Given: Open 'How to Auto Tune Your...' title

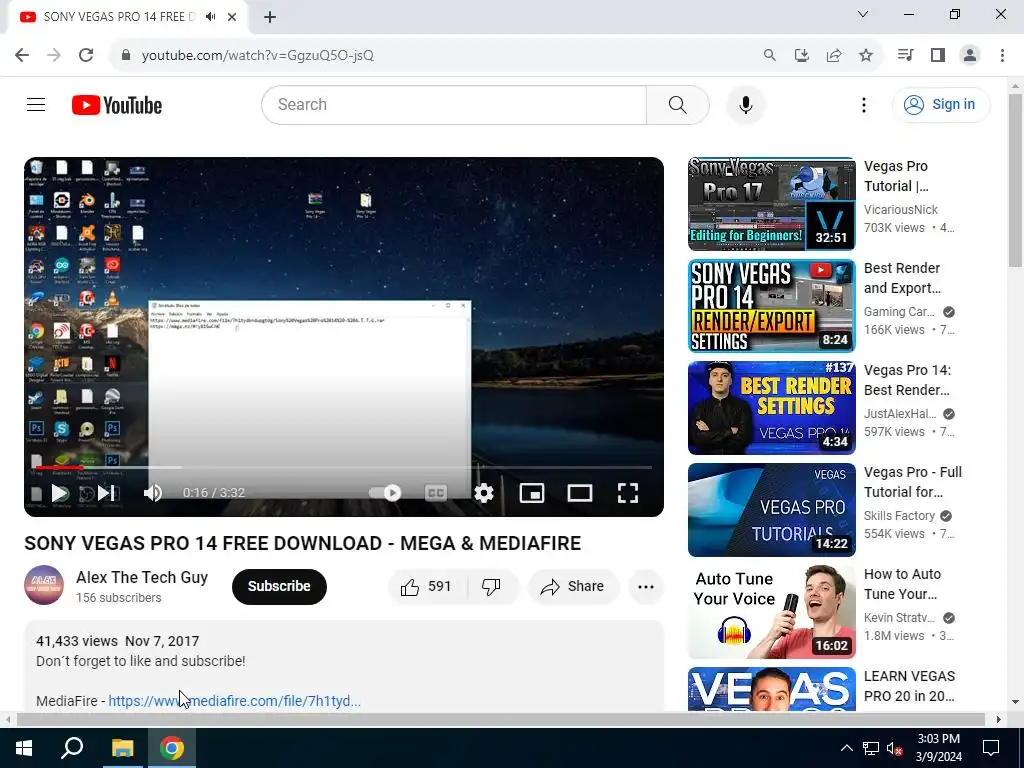Looking at the screenshot, I should [902, 584].
